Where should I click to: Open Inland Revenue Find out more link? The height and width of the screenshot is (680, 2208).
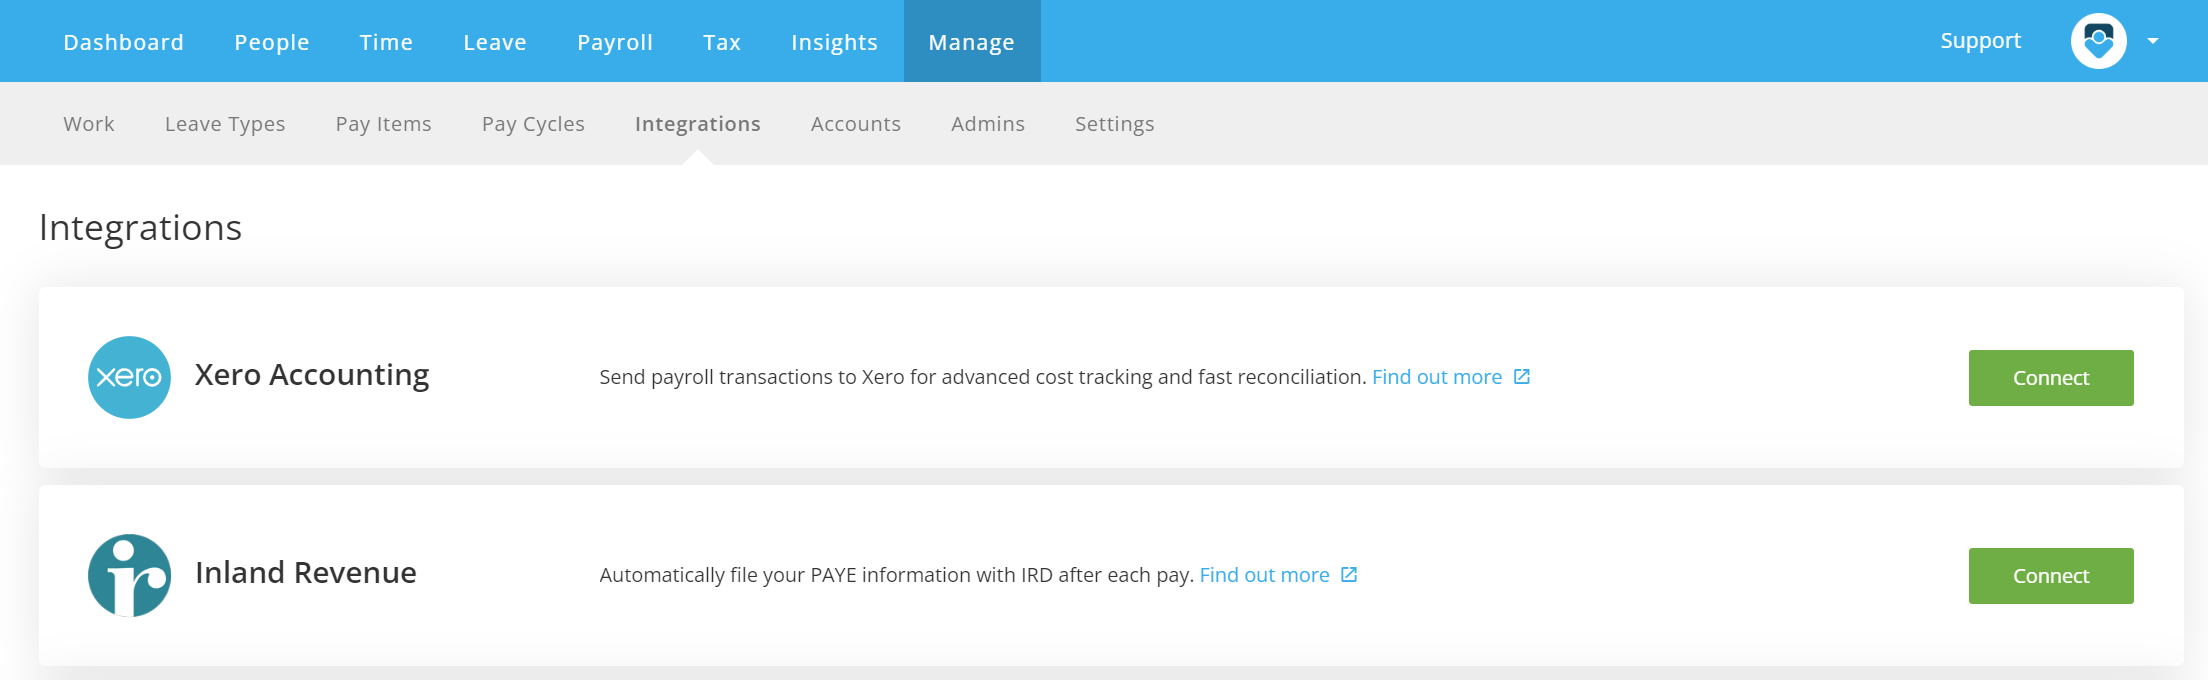(1265, 575)
